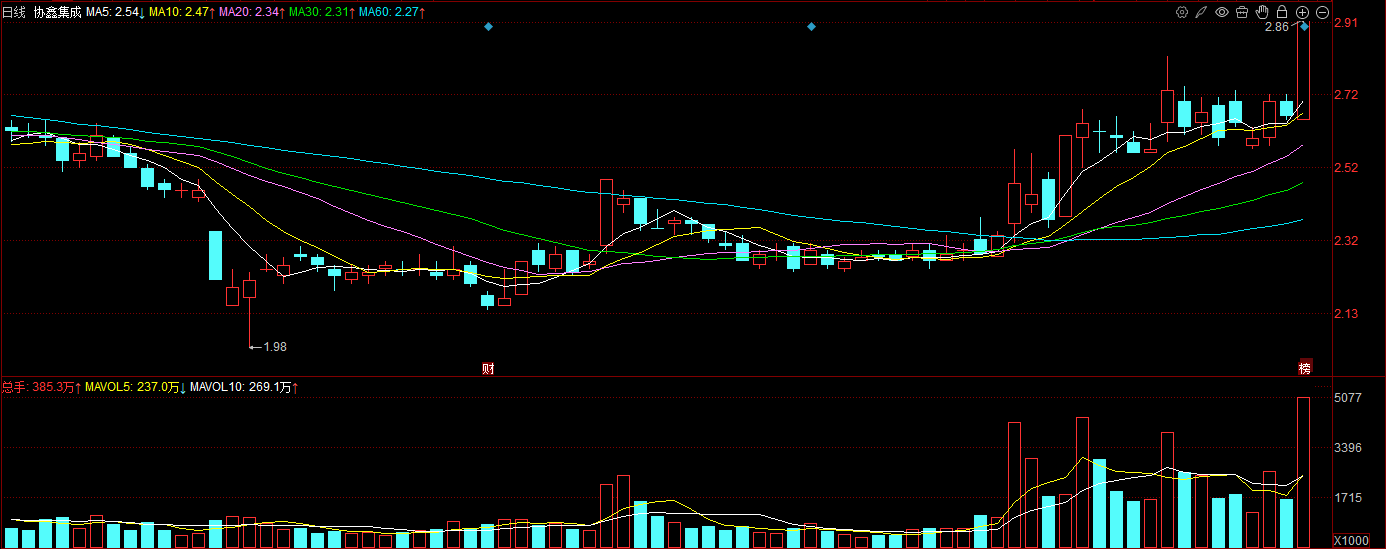The image size is (1386, 549).
Task: Click the 2.13 price axis label
Action: coord(1346,314)
